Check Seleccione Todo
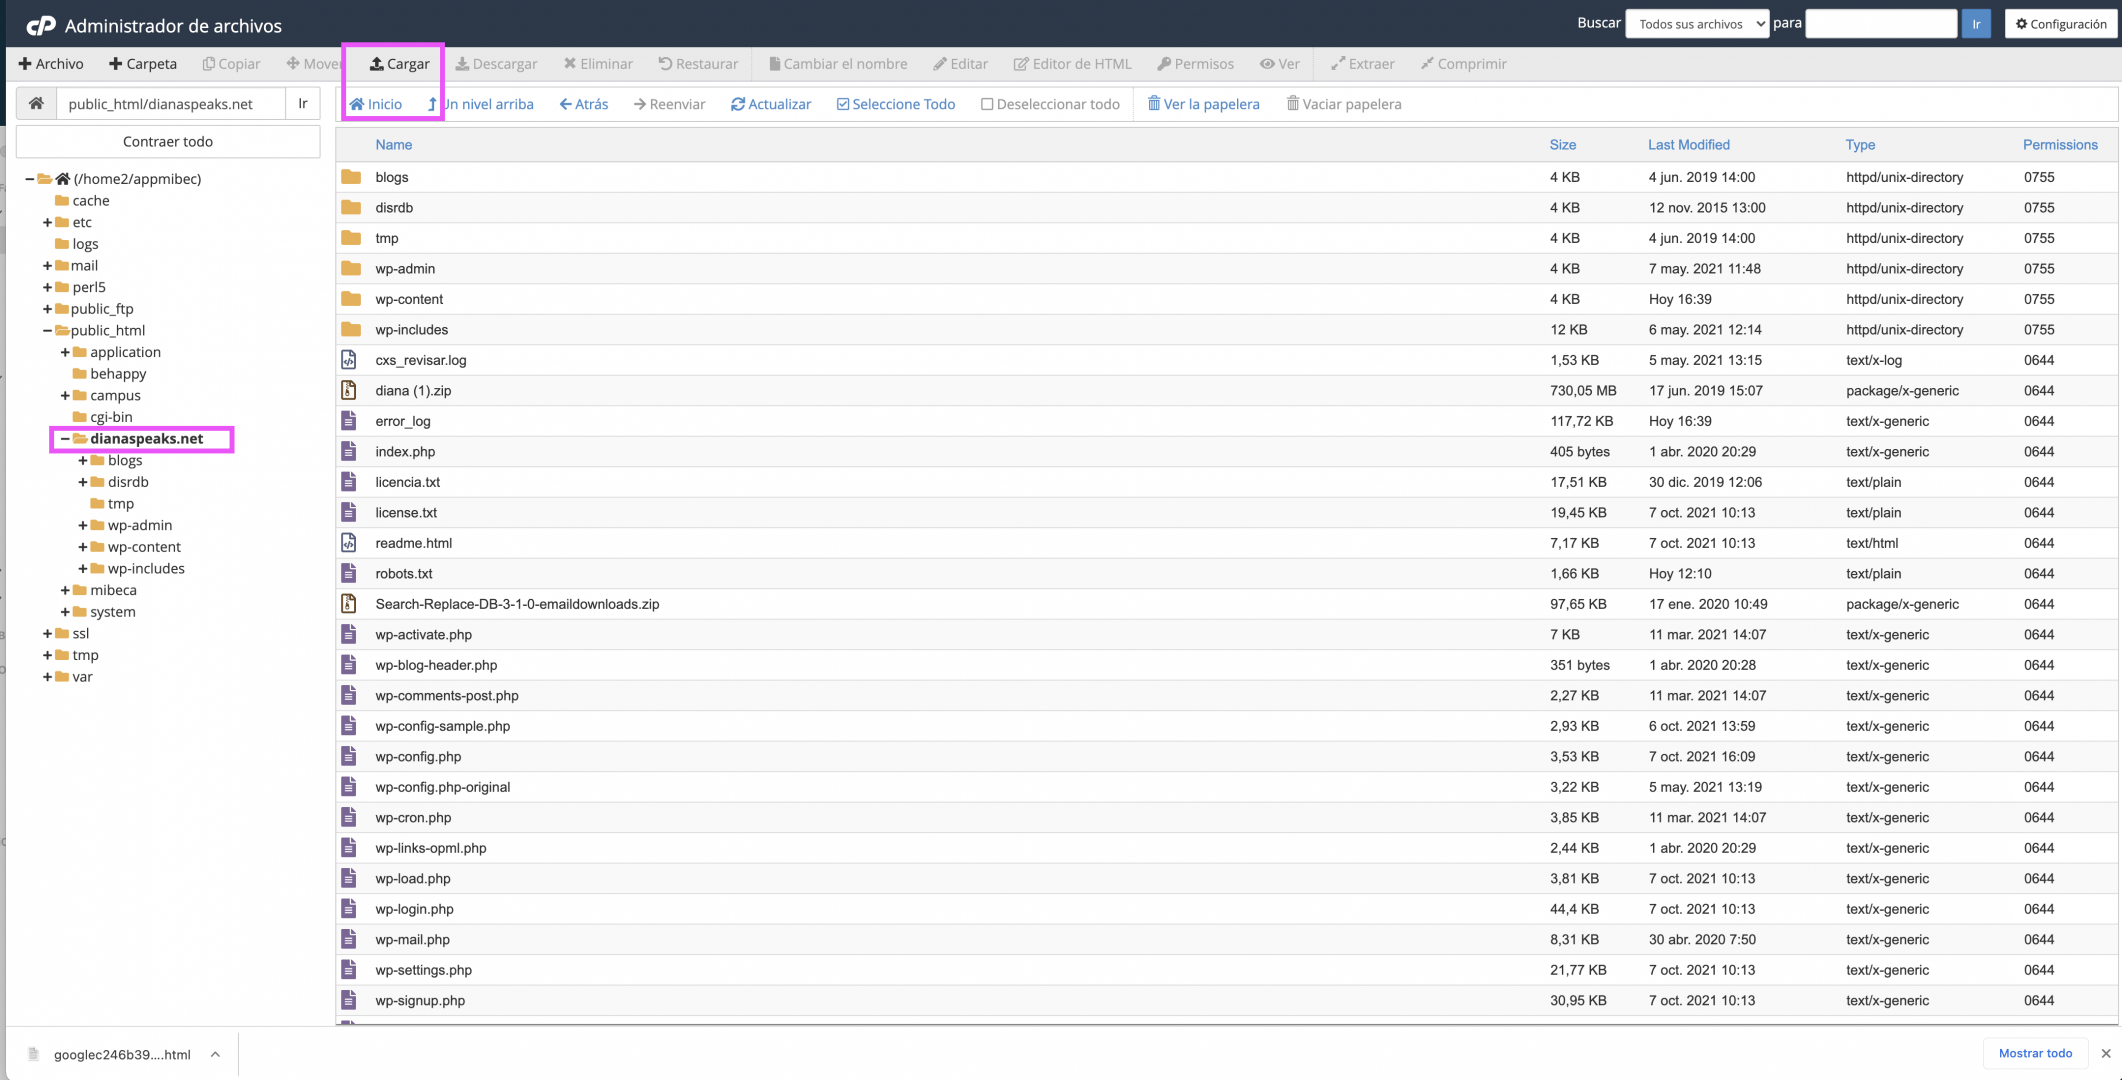 (896, 104)
